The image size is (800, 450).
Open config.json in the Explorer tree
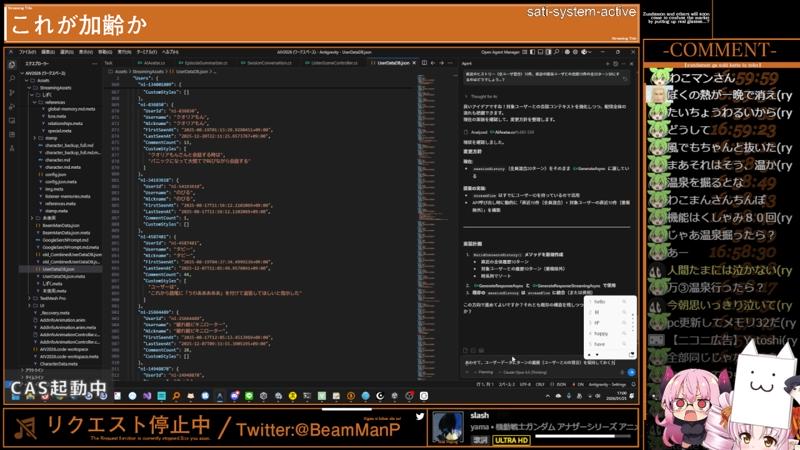[55, 174]
